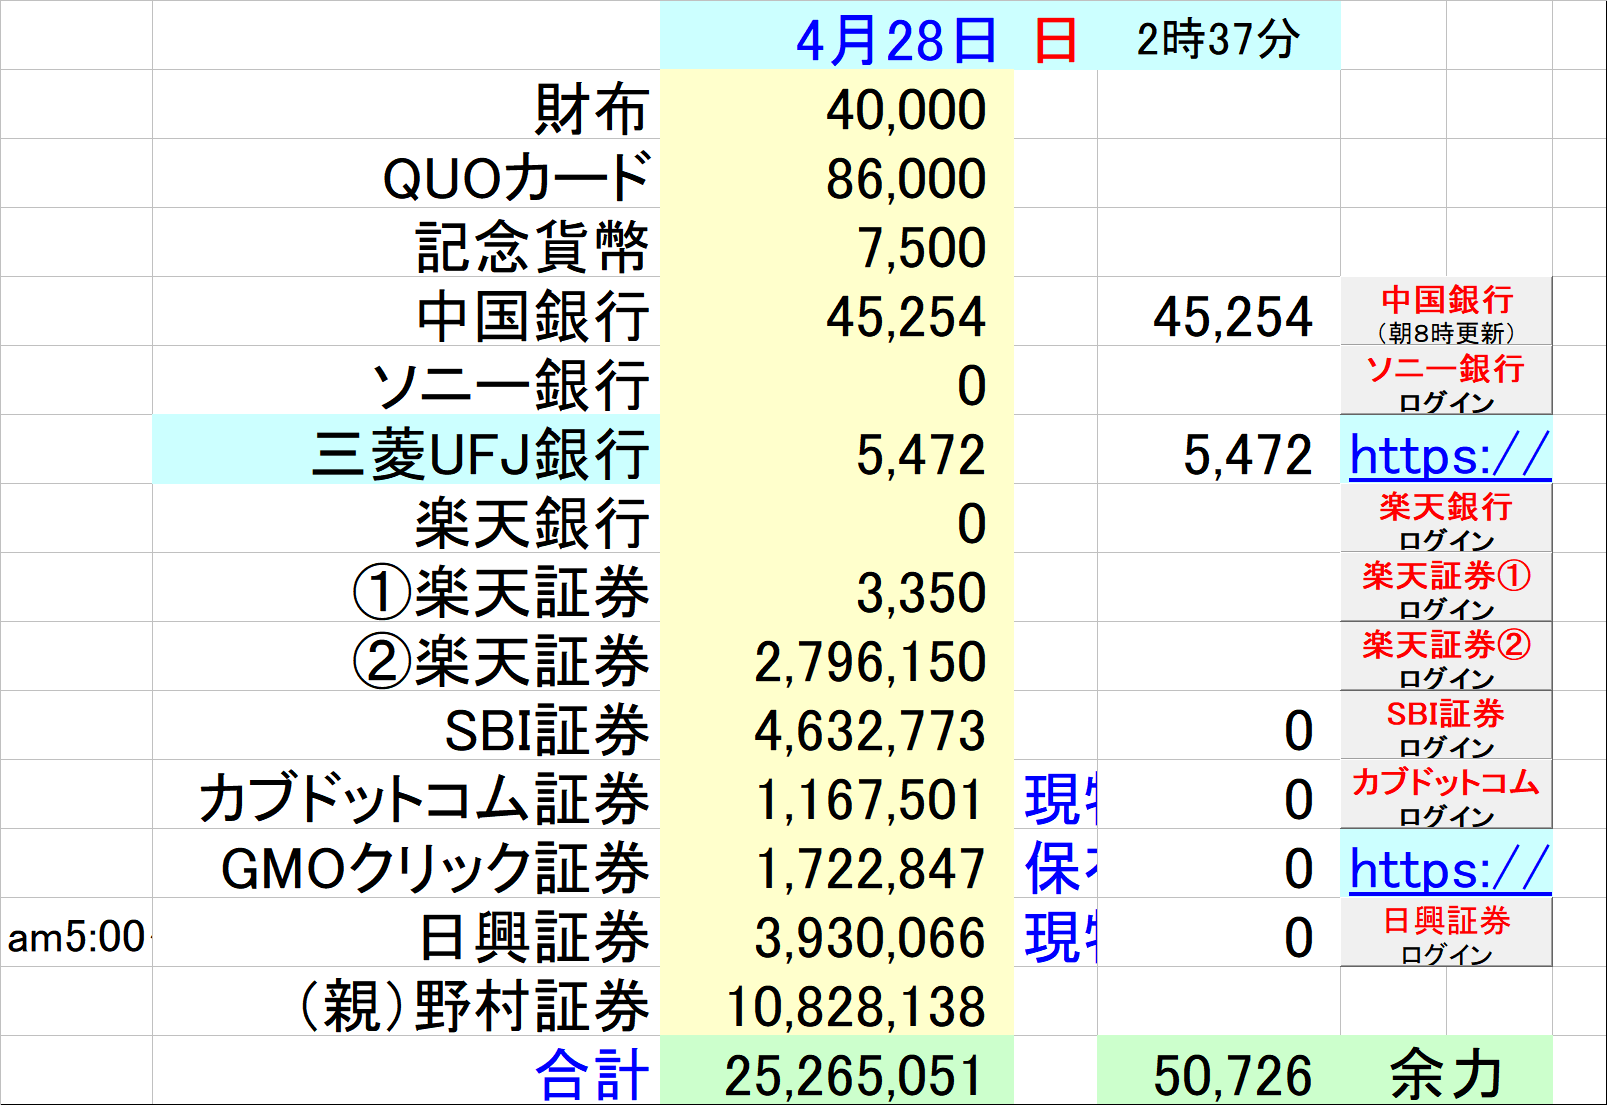Select the 4月28日 date cell
The width and height of the screenshot is (1607, 1105).
pyautogui.click(x=836, y=36)
